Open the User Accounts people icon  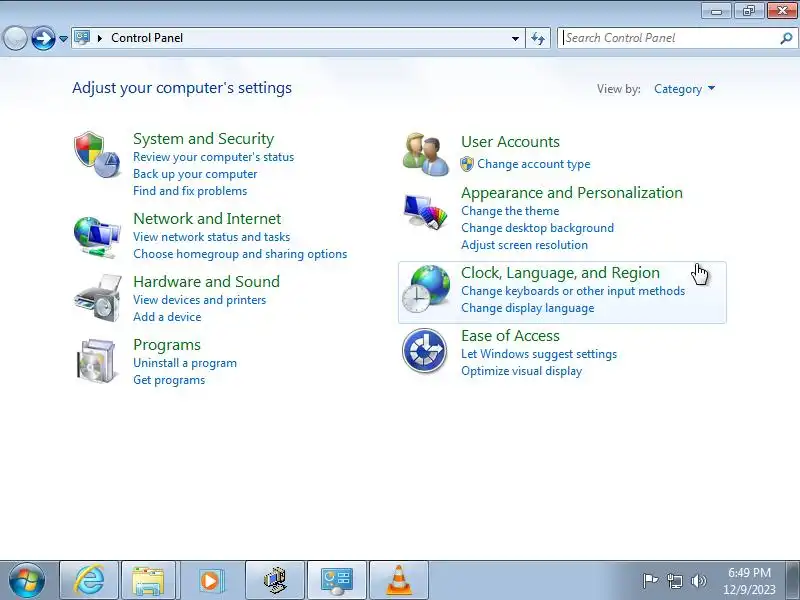426,155
